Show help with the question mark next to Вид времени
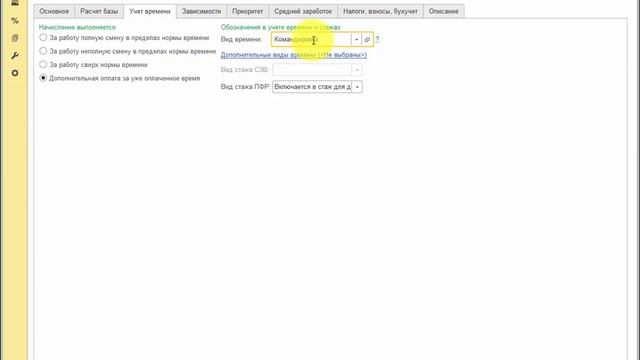This screenshot has width=640, height=360. 377,40
